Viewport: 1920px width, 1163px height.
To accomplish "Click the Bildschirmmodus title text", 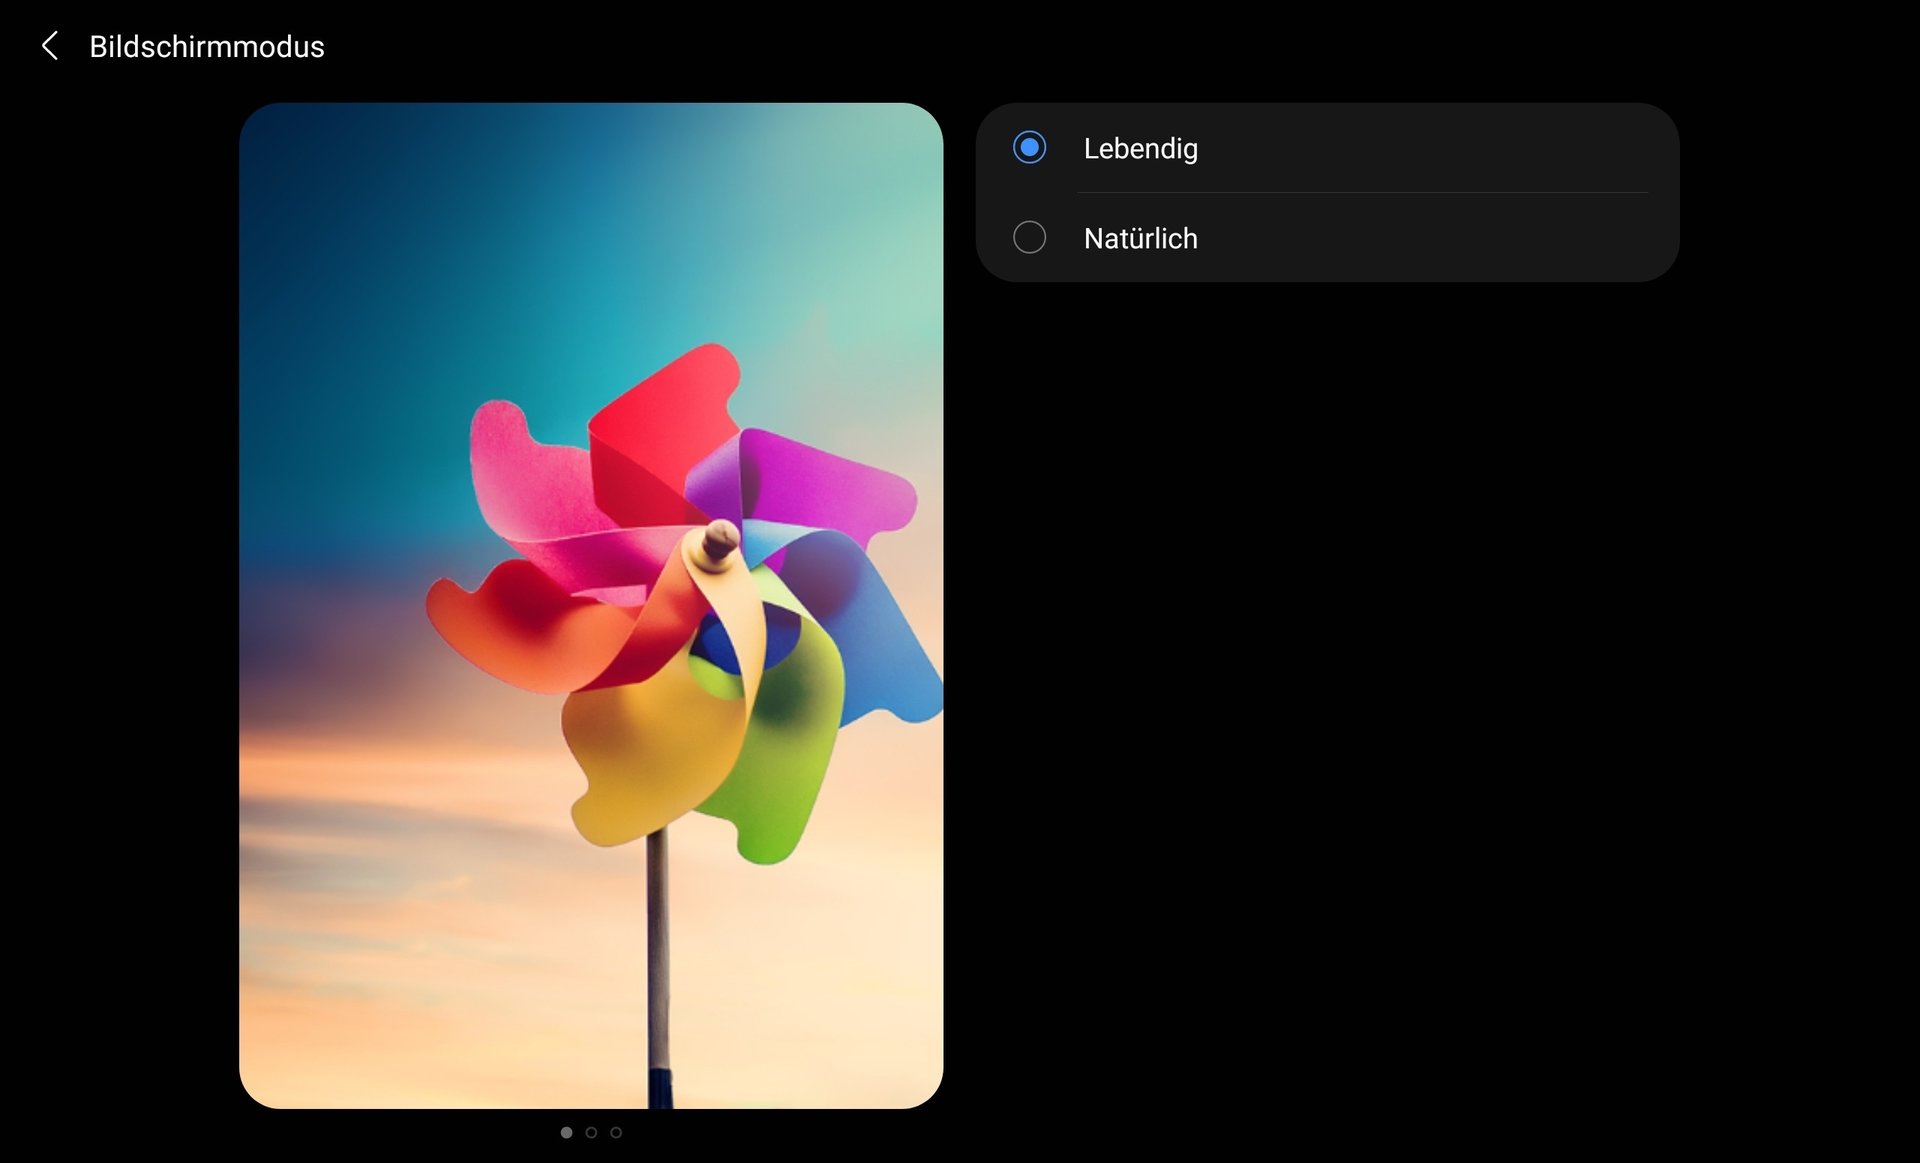I will tap(207, 46).
